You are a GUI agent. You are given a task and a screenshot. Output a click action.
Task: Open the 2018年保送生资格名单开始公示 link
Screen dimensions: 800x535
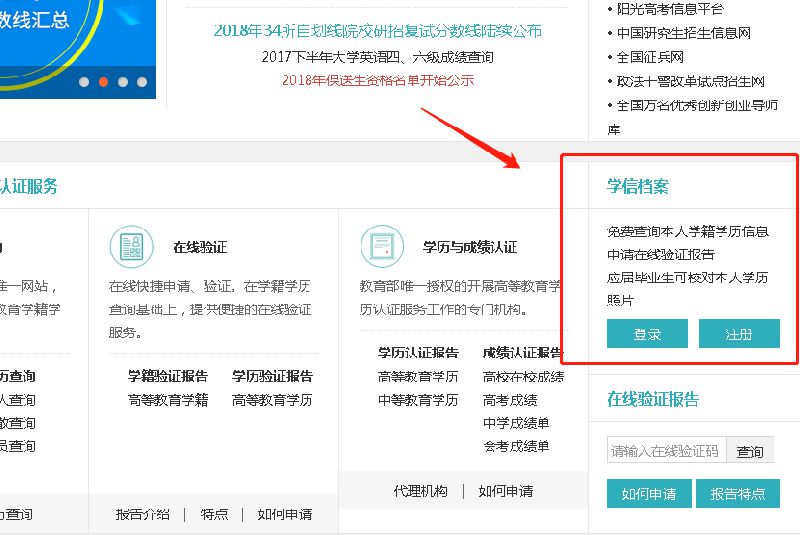click(378, 80)
